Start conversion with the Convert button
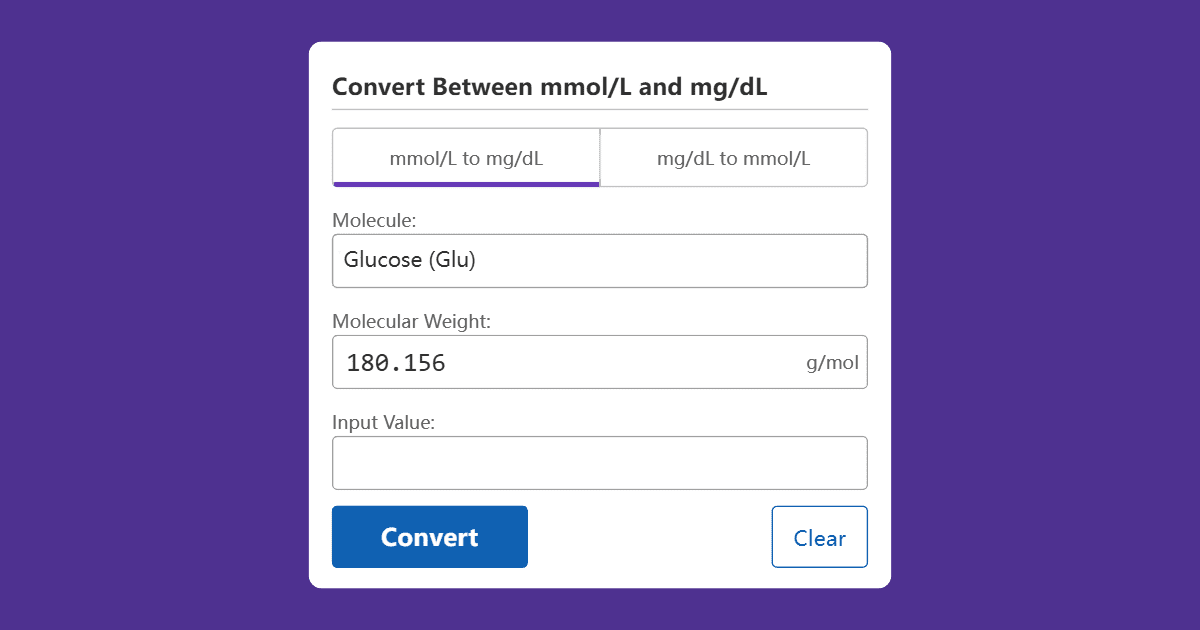The height and width of the screenshot is (630, 1200). [429, 537]
